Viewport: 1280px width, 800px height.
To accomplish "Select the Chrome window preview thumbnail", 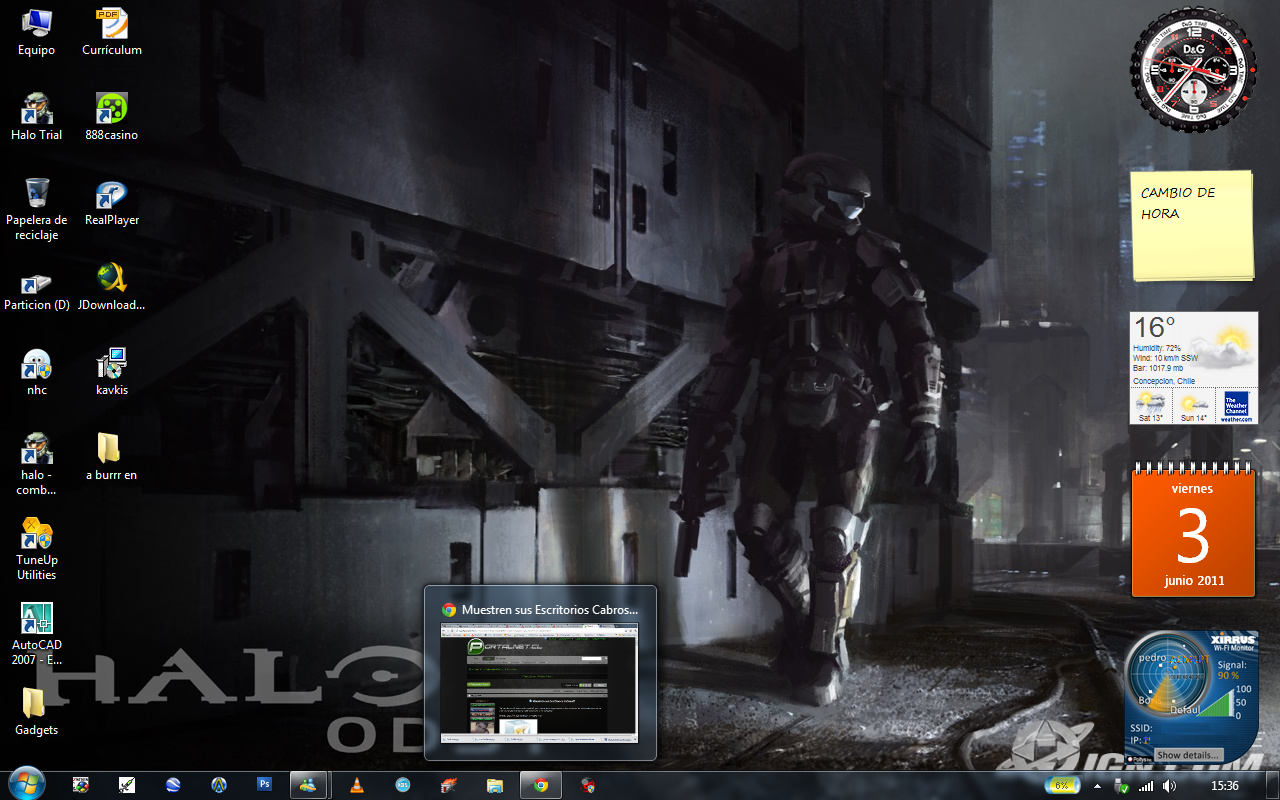I will click(539, 682).
